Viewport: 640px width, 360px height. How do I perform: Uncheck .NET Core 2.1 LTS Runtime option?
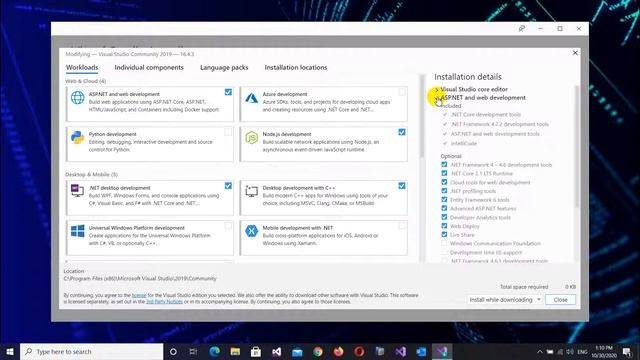tap(444, 173)
